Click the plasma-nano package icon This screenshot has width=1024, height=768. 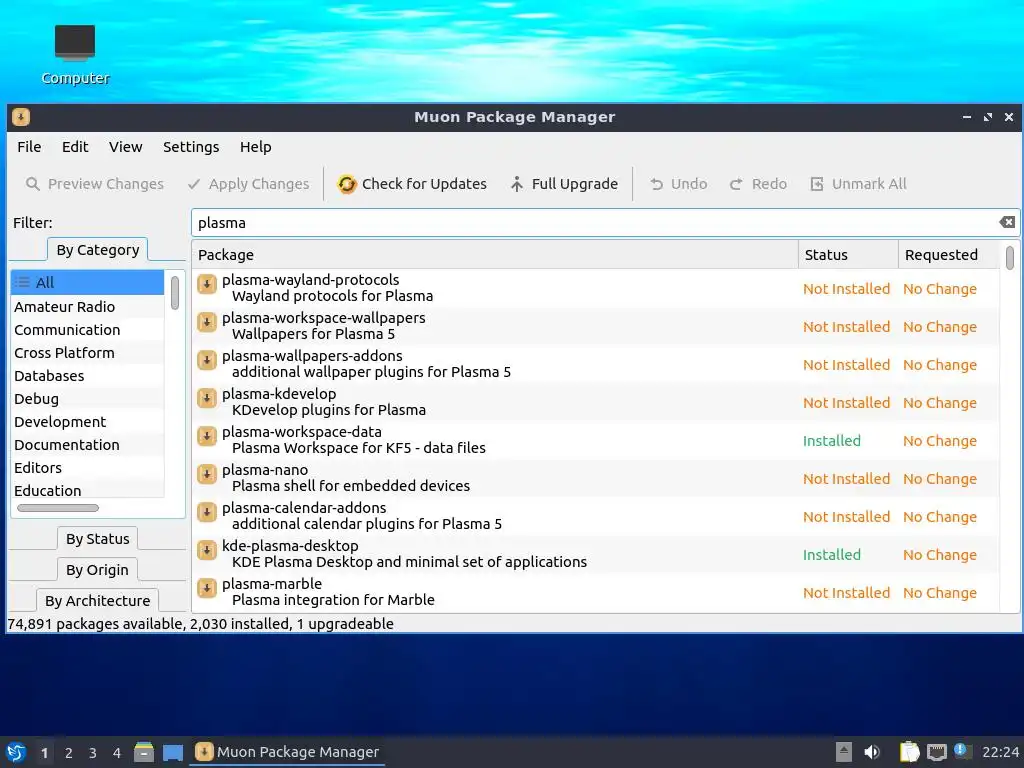click(x=207, y=474)
